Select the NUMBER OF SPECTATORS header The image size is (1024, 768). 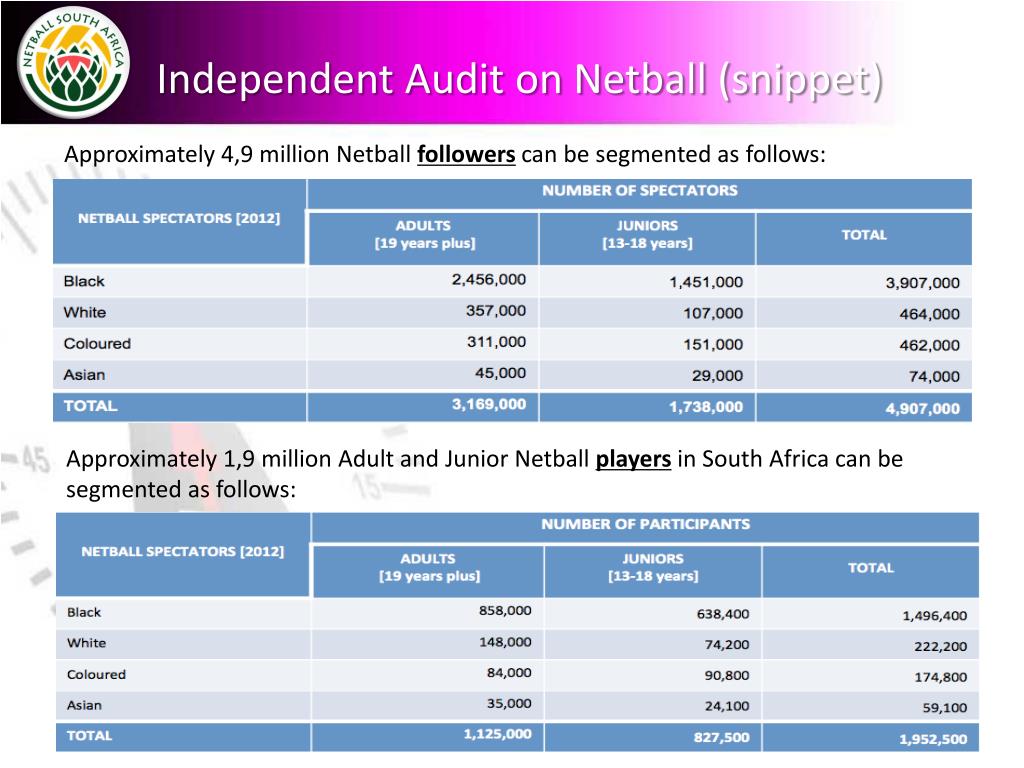(x=639, y=191)
